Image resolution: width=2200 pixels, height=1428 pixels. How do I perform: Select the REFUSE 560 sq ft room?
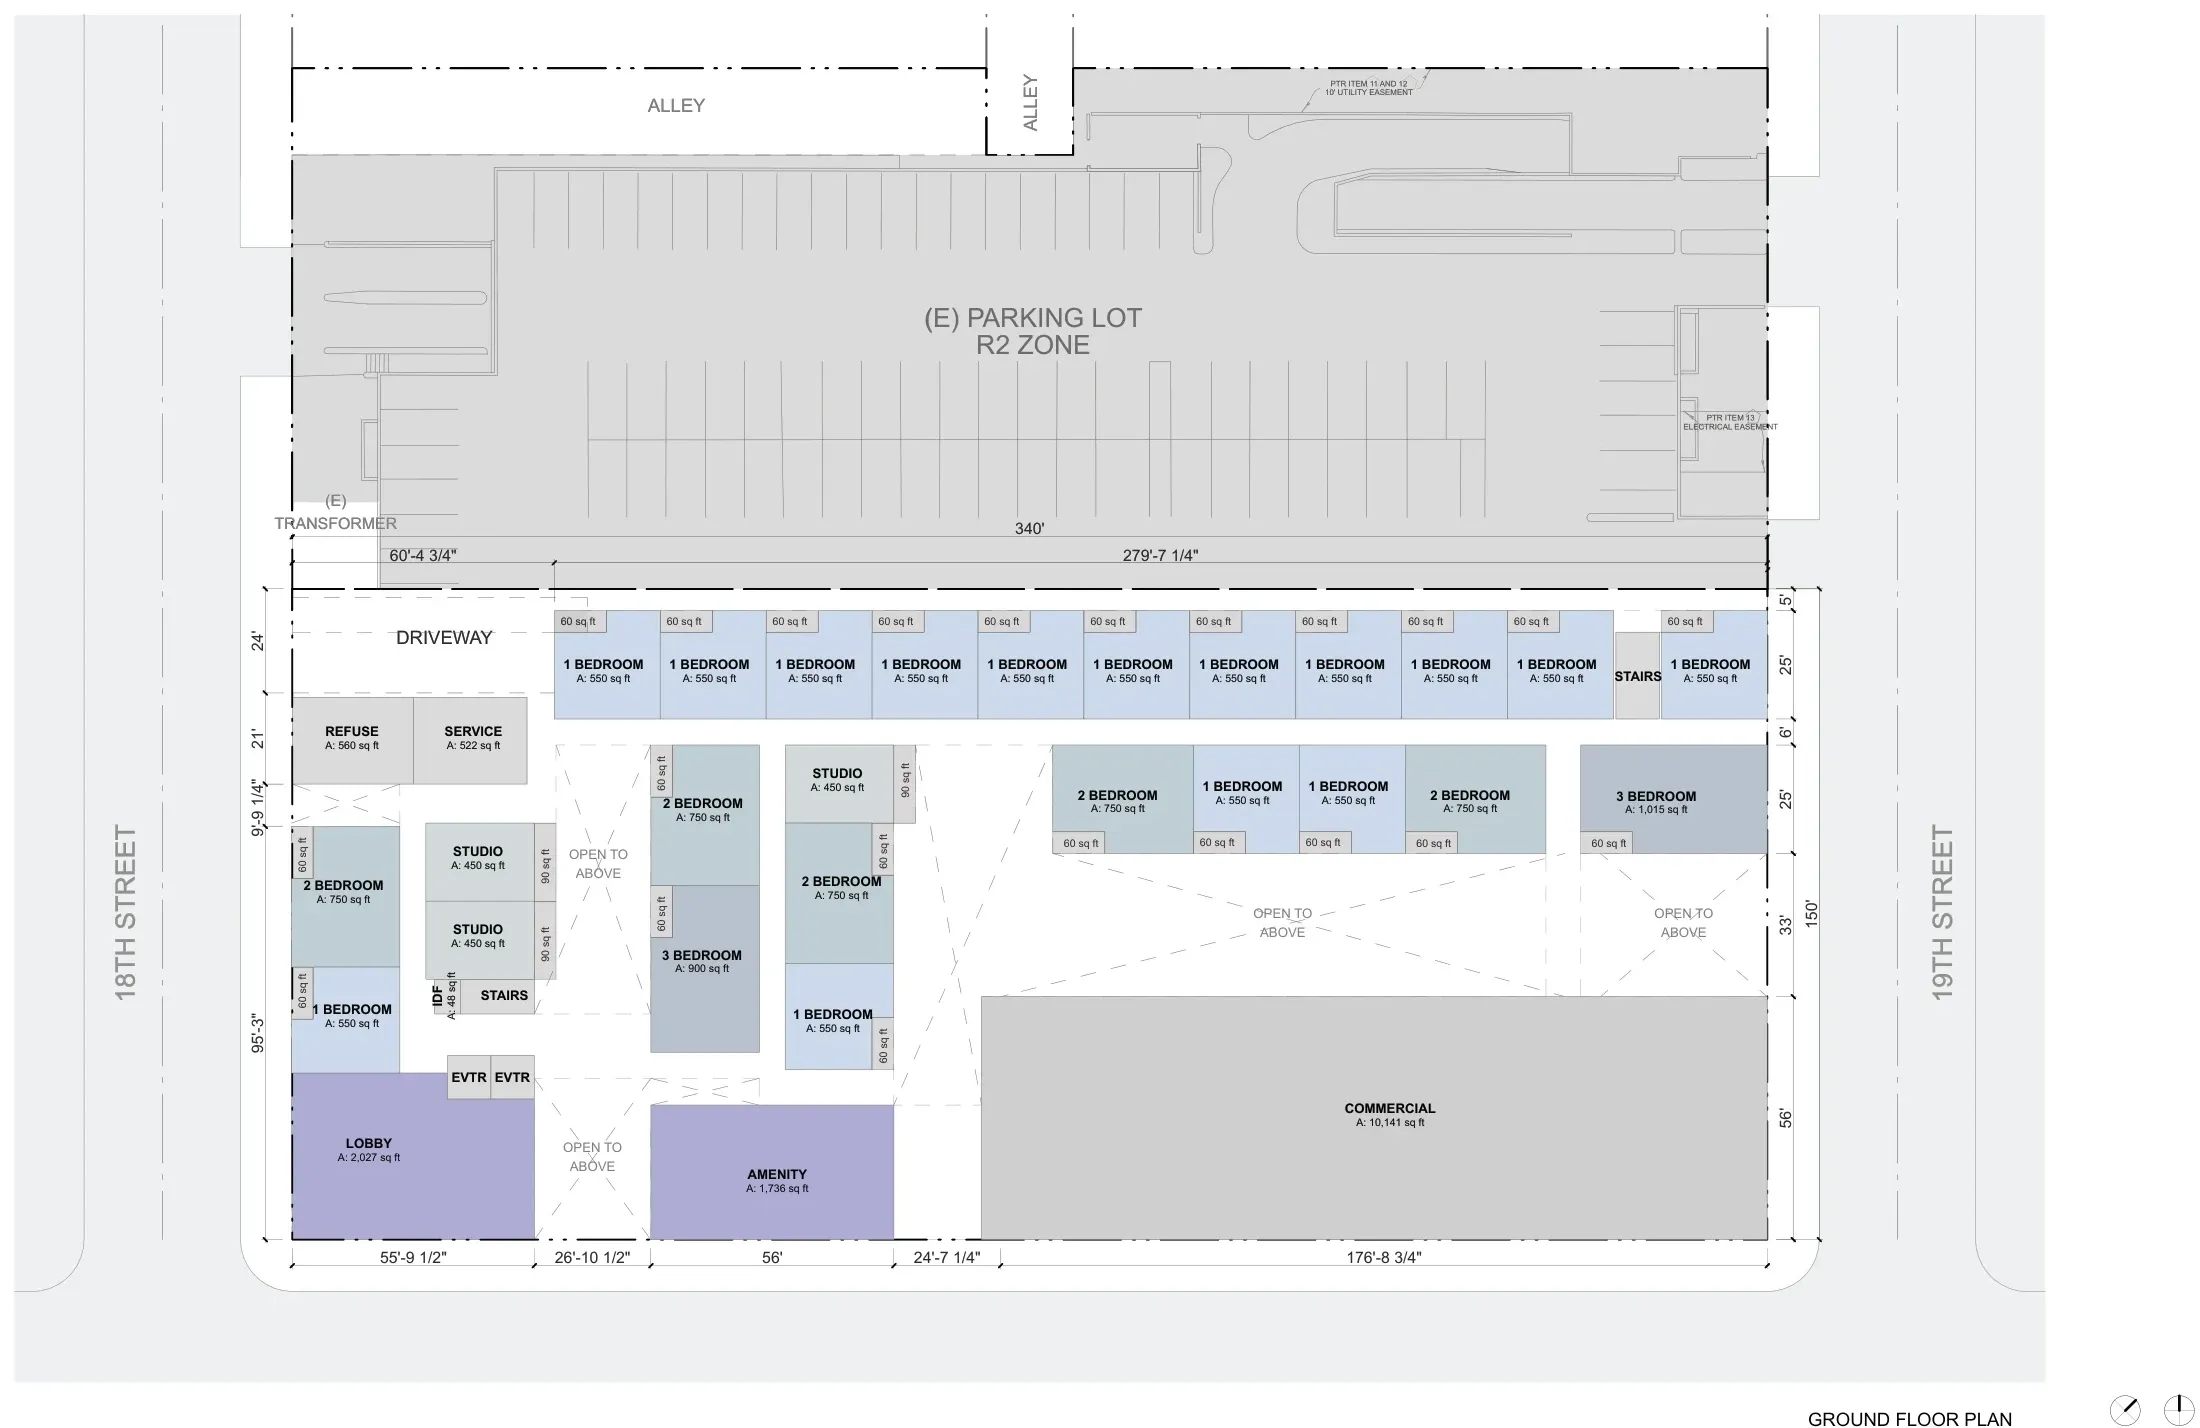pos(352,740)
